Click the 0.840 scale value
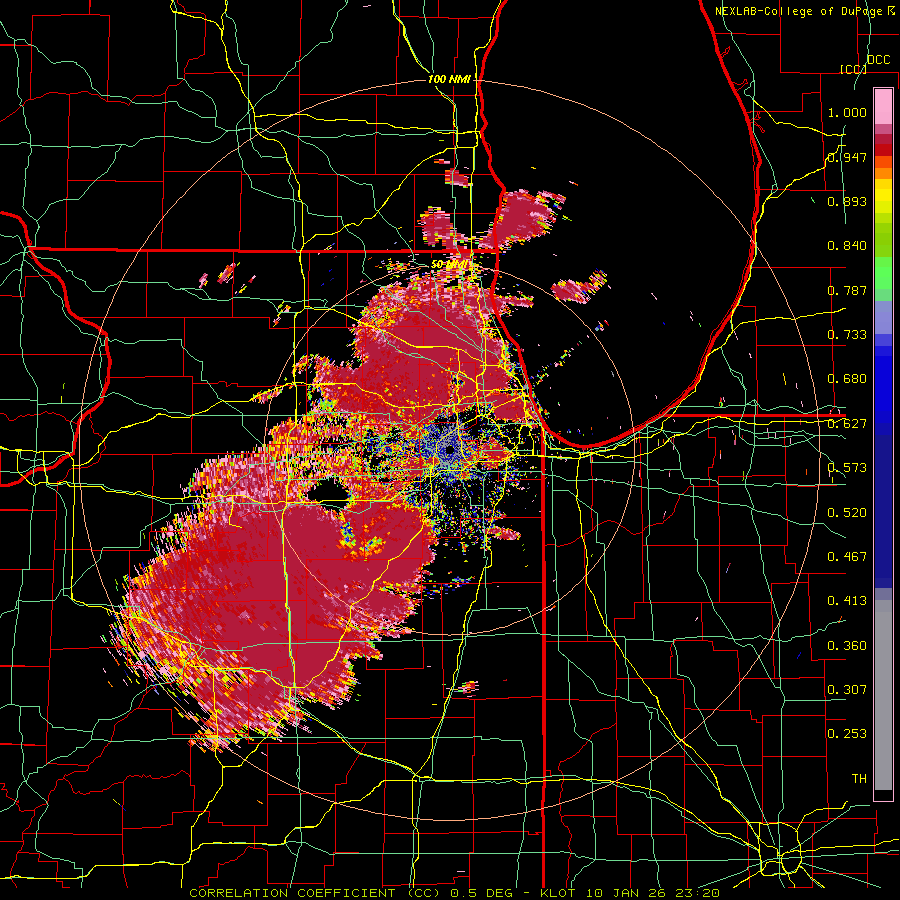 (847, 246)
